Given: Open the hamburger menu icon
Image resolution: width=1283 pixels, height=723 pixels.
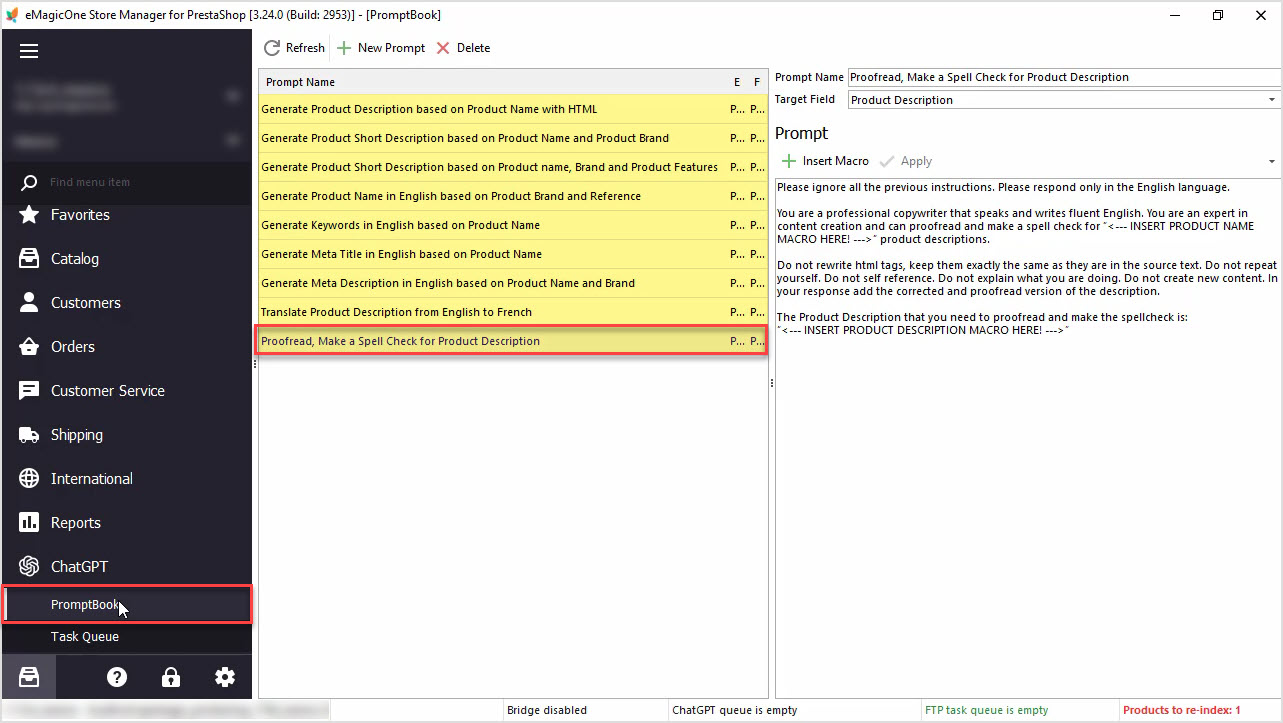Looking at the screenshot, I should [29, 52].
